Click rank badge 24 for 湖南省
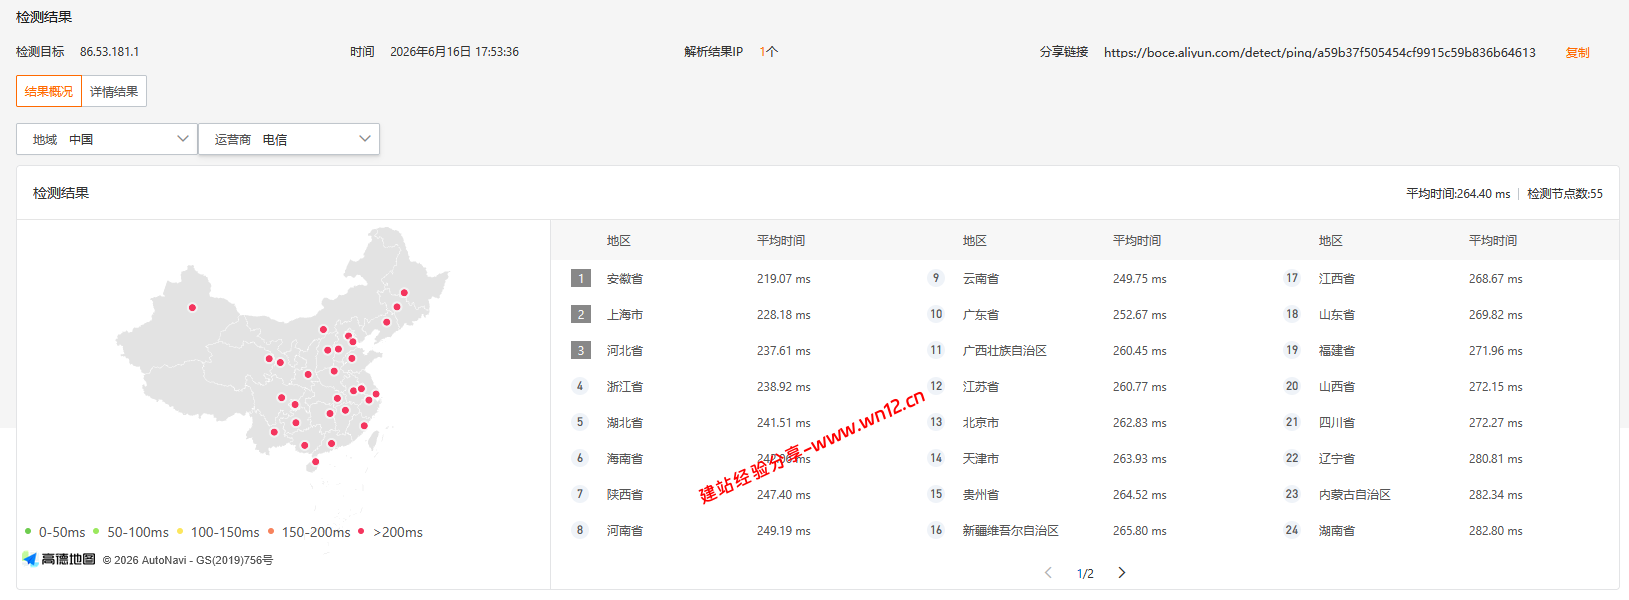This screenshot has height=600, width=1629. tap(1292, 530)
